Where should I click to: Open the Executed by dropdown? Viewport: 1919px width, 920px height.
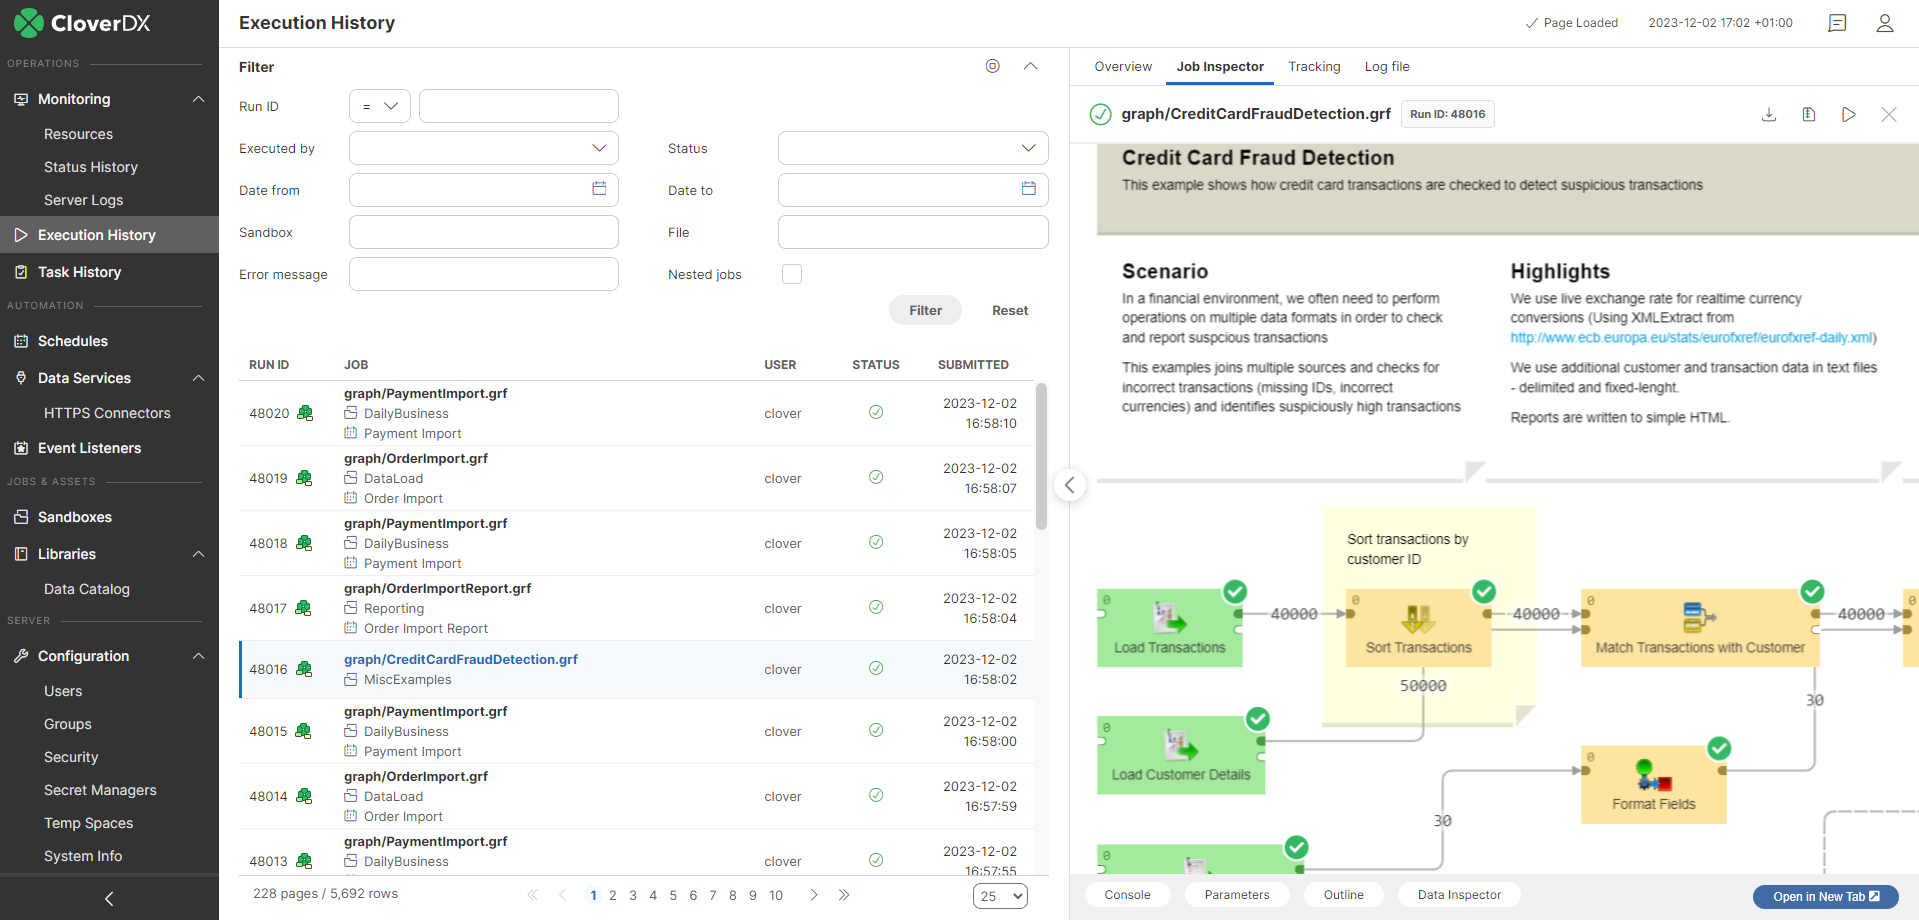[483, 148]
